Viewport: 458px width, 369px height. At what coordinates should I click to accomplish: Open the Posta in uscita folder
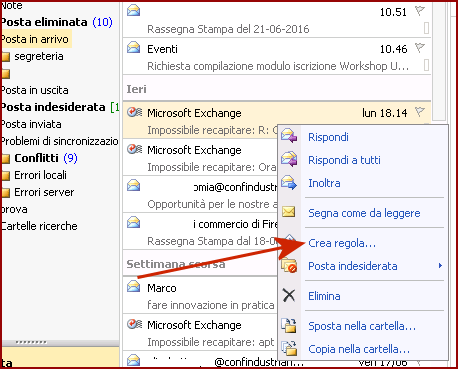(x=35, y=90)
